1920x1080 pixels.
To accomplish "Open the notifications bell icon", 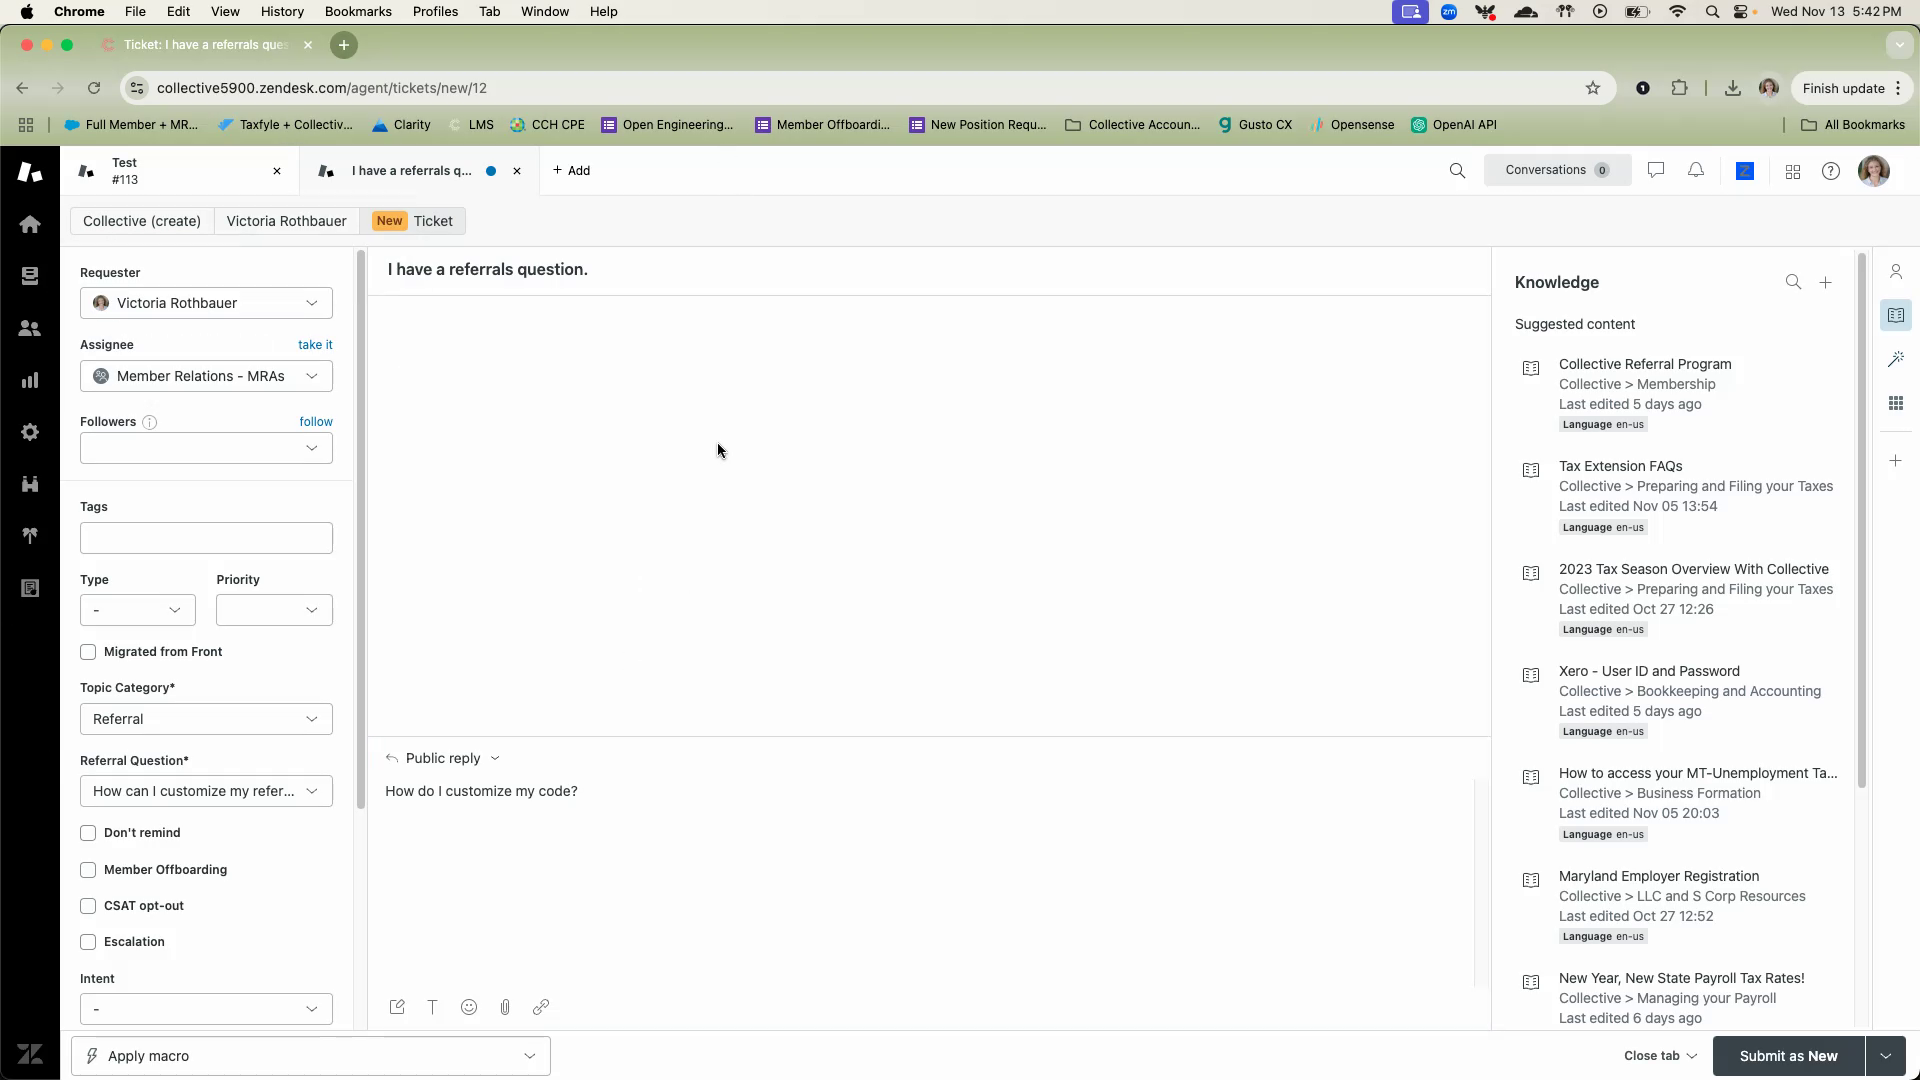I will pyautogui.click(x=1696, y=171).
